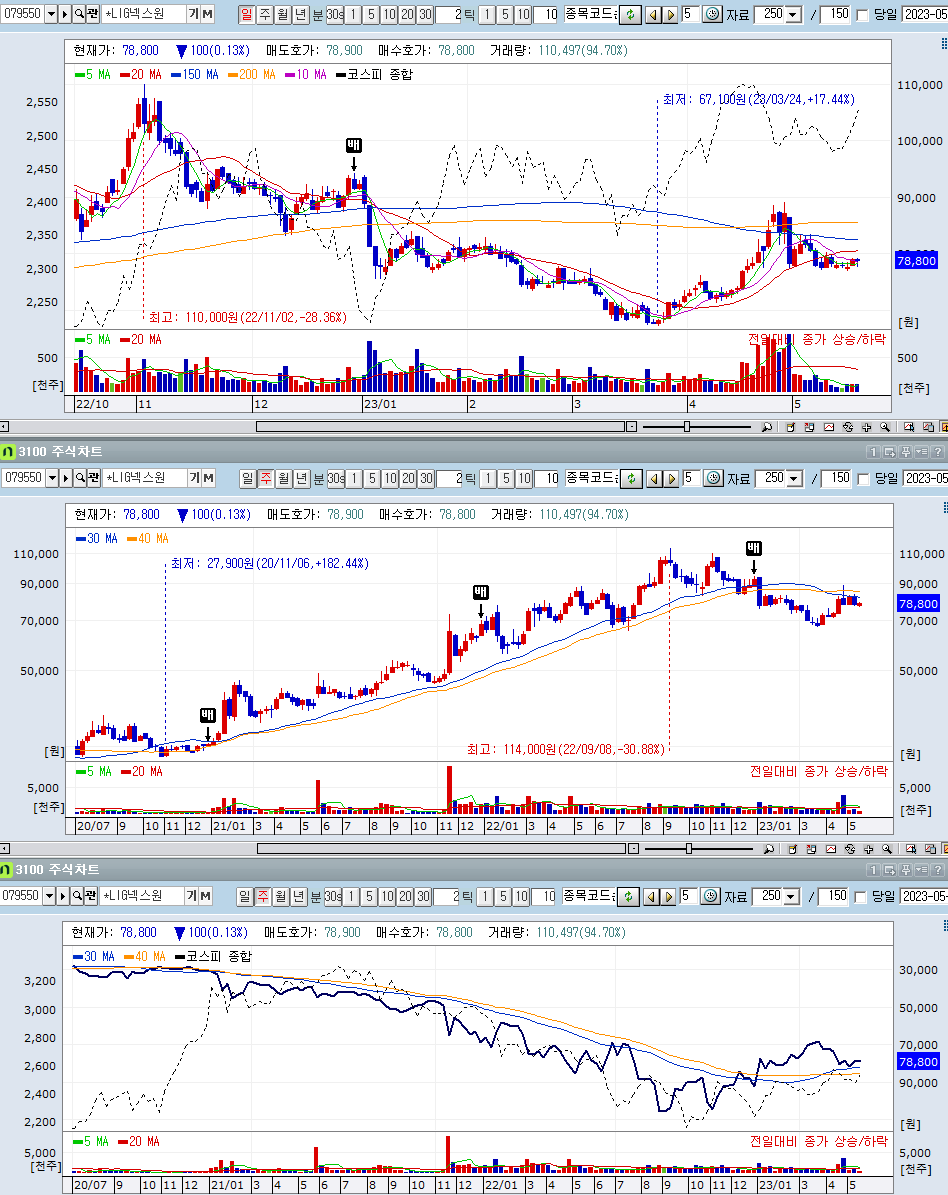Click the clock icon in middle chart toolbar
This screenshot has width=948, height=1195.
(713, 479)
